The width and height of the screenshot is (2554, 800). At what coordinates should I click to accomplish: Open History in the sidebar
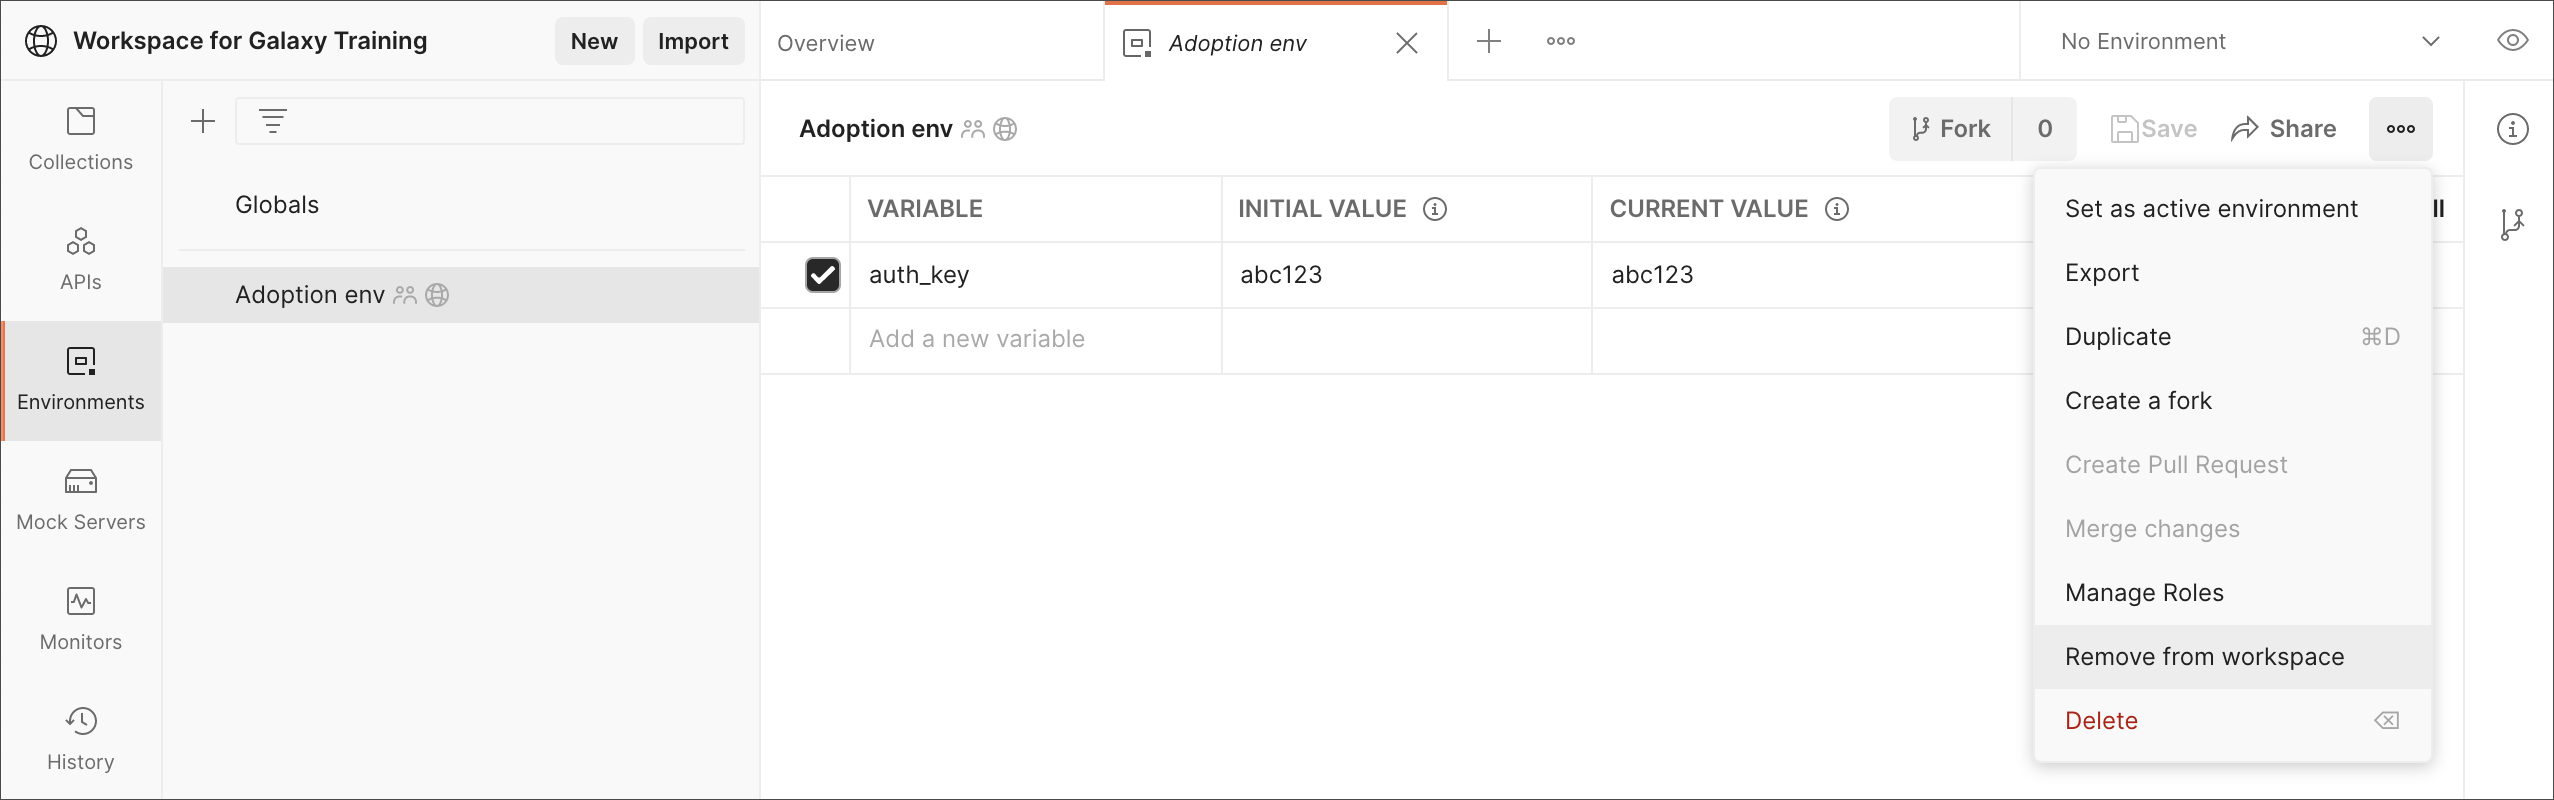[80, 740]
